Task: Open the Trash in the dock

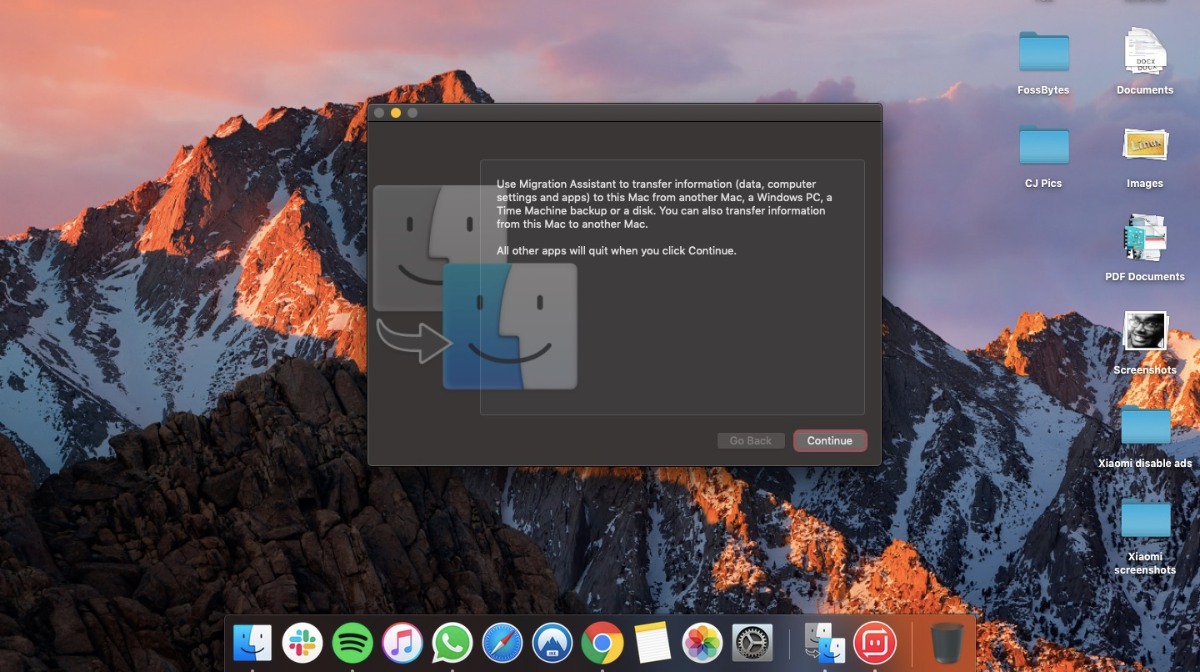Action: click(946, 642)
